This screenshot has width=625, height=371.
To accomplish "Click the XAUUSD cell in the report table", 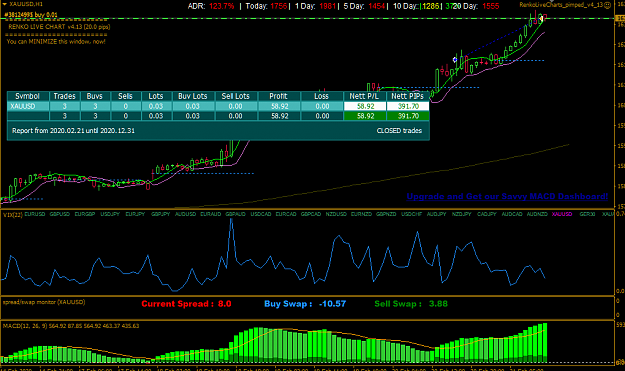I will [28, 106].
